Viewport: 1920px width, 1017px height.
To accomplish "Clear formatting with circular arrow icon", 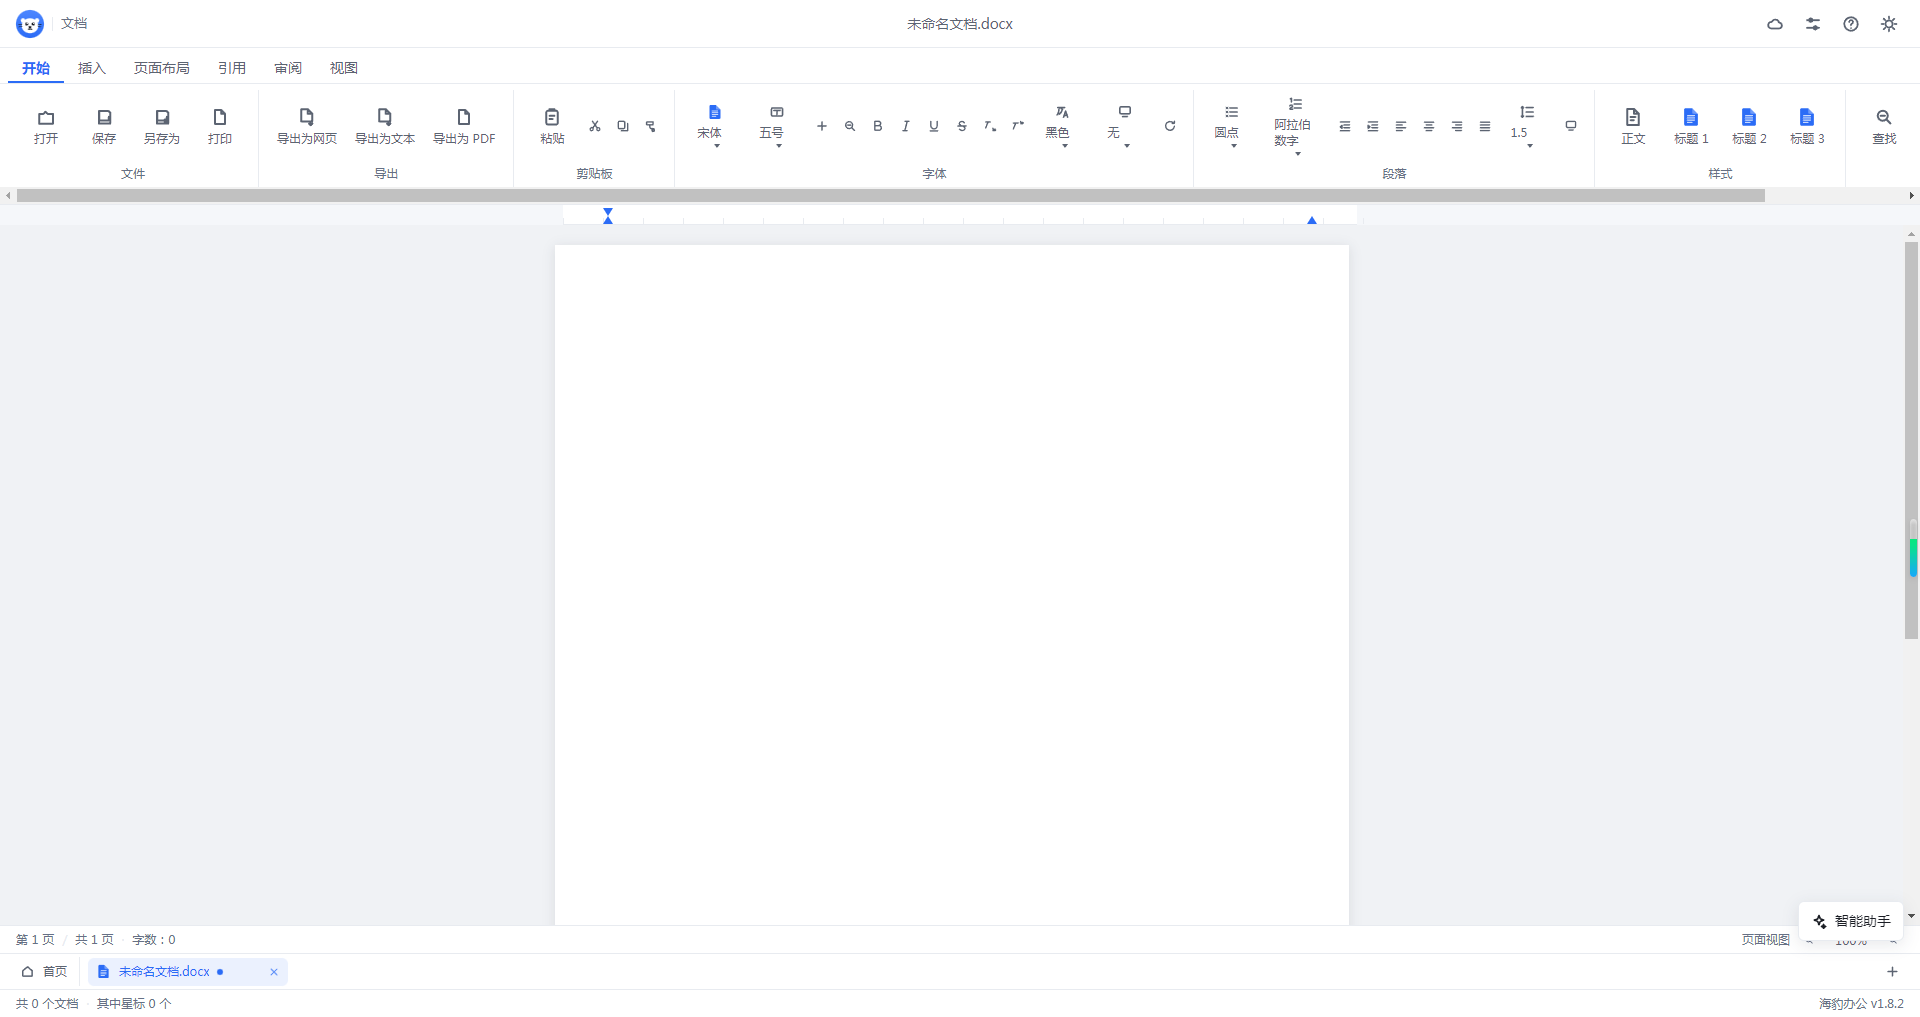I will point(1170,126).
